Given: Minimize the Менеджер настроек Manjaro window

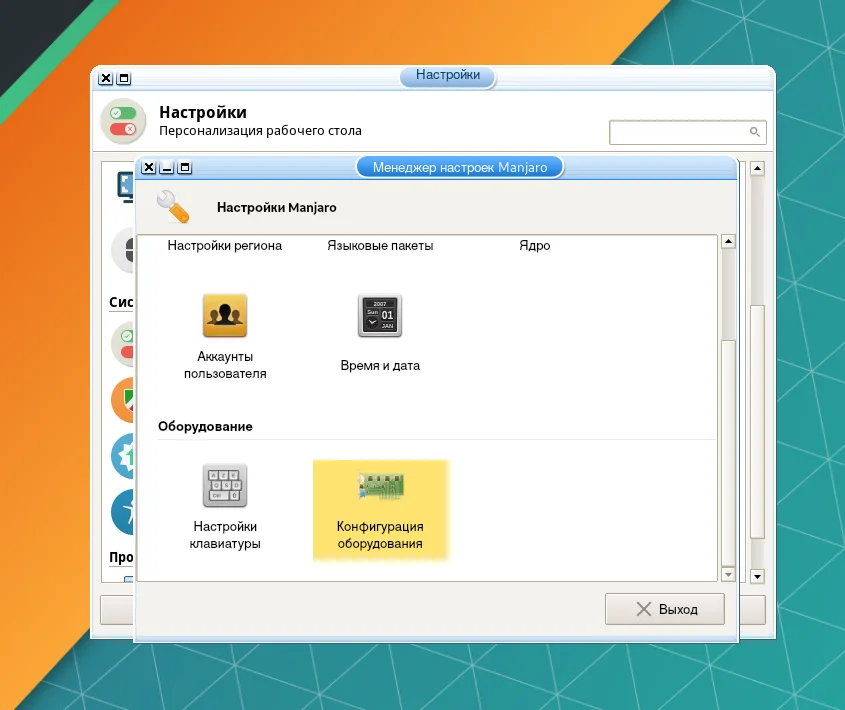Looking at the screenshot, I should coord(167,168).
